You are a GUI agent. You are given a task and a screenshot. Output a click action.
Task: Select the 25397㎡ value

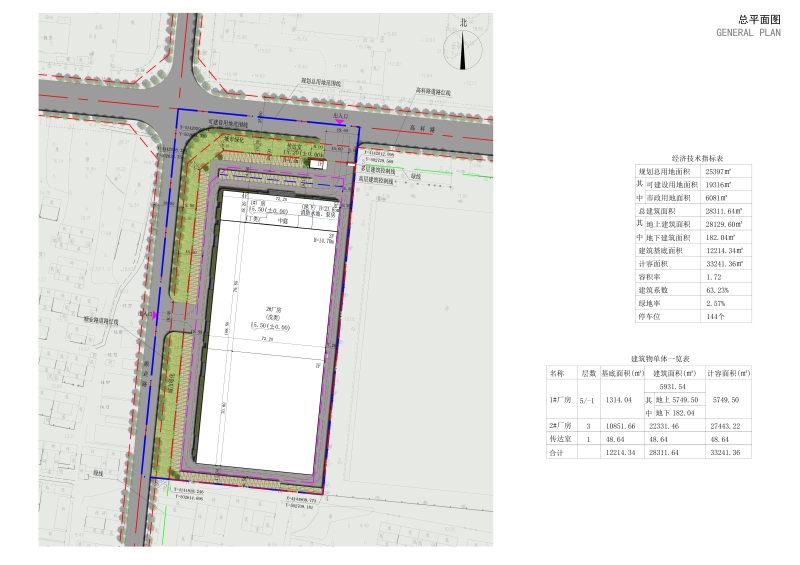click(718, 171)
